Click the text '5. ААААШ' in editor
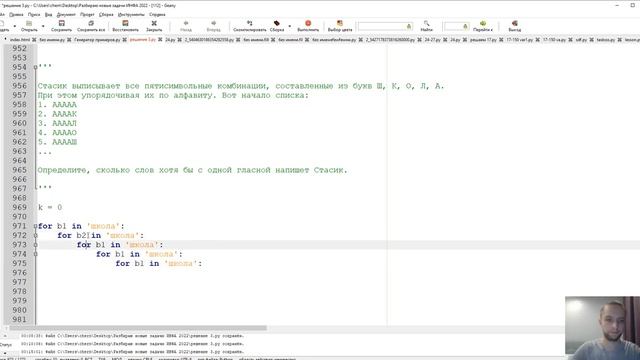This screenshot has width=640, height=360. (57, 142)
